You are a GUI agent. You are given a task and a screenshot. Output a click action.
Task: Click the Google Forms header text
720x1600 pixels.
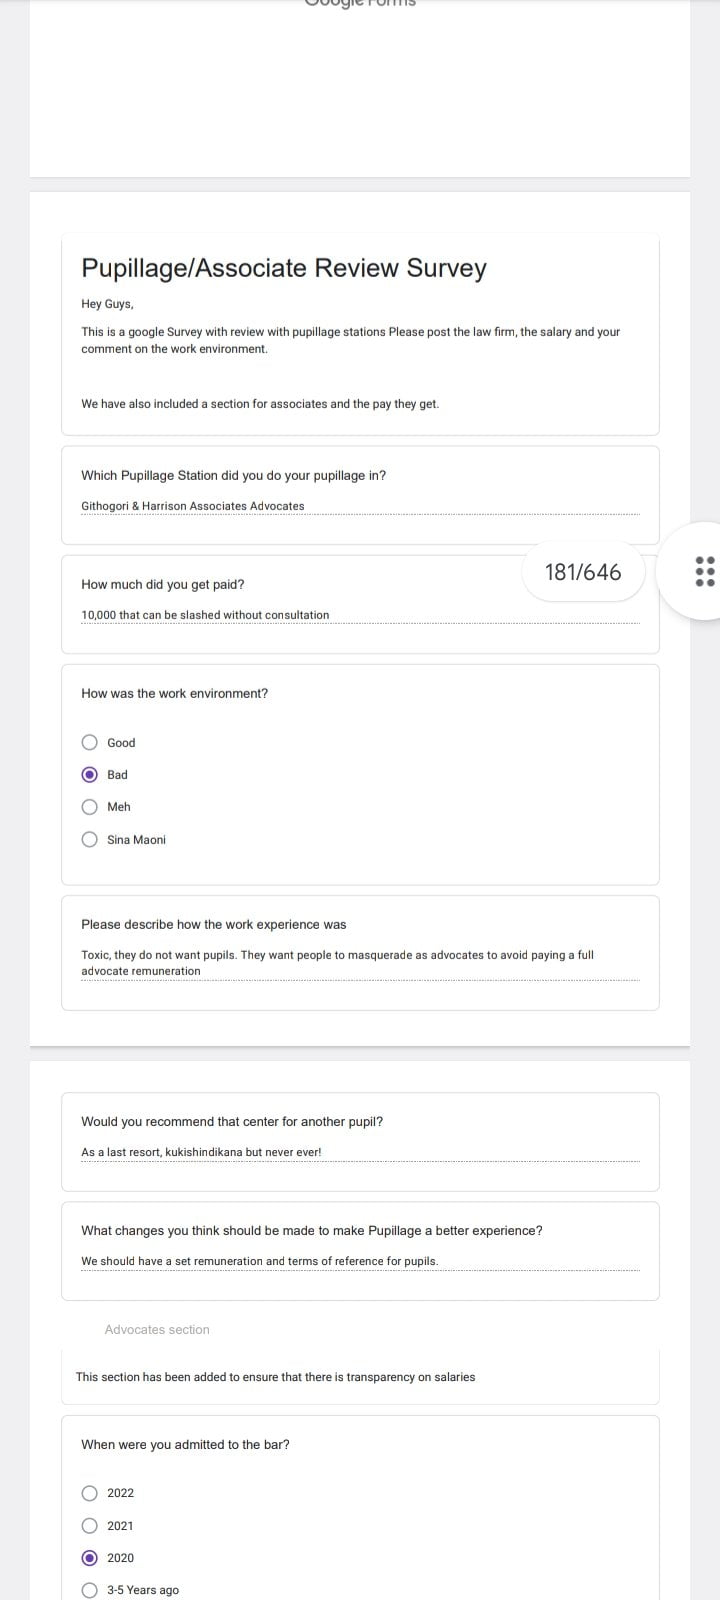point(360,4)
